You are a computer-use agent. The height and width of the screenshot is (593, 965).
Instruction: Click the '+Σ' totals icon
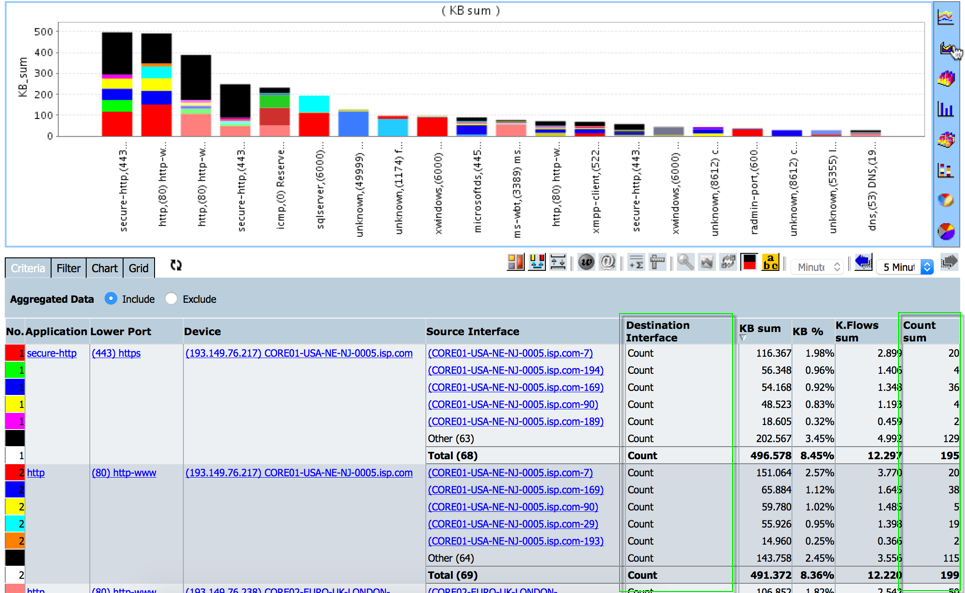pos(636,263)
